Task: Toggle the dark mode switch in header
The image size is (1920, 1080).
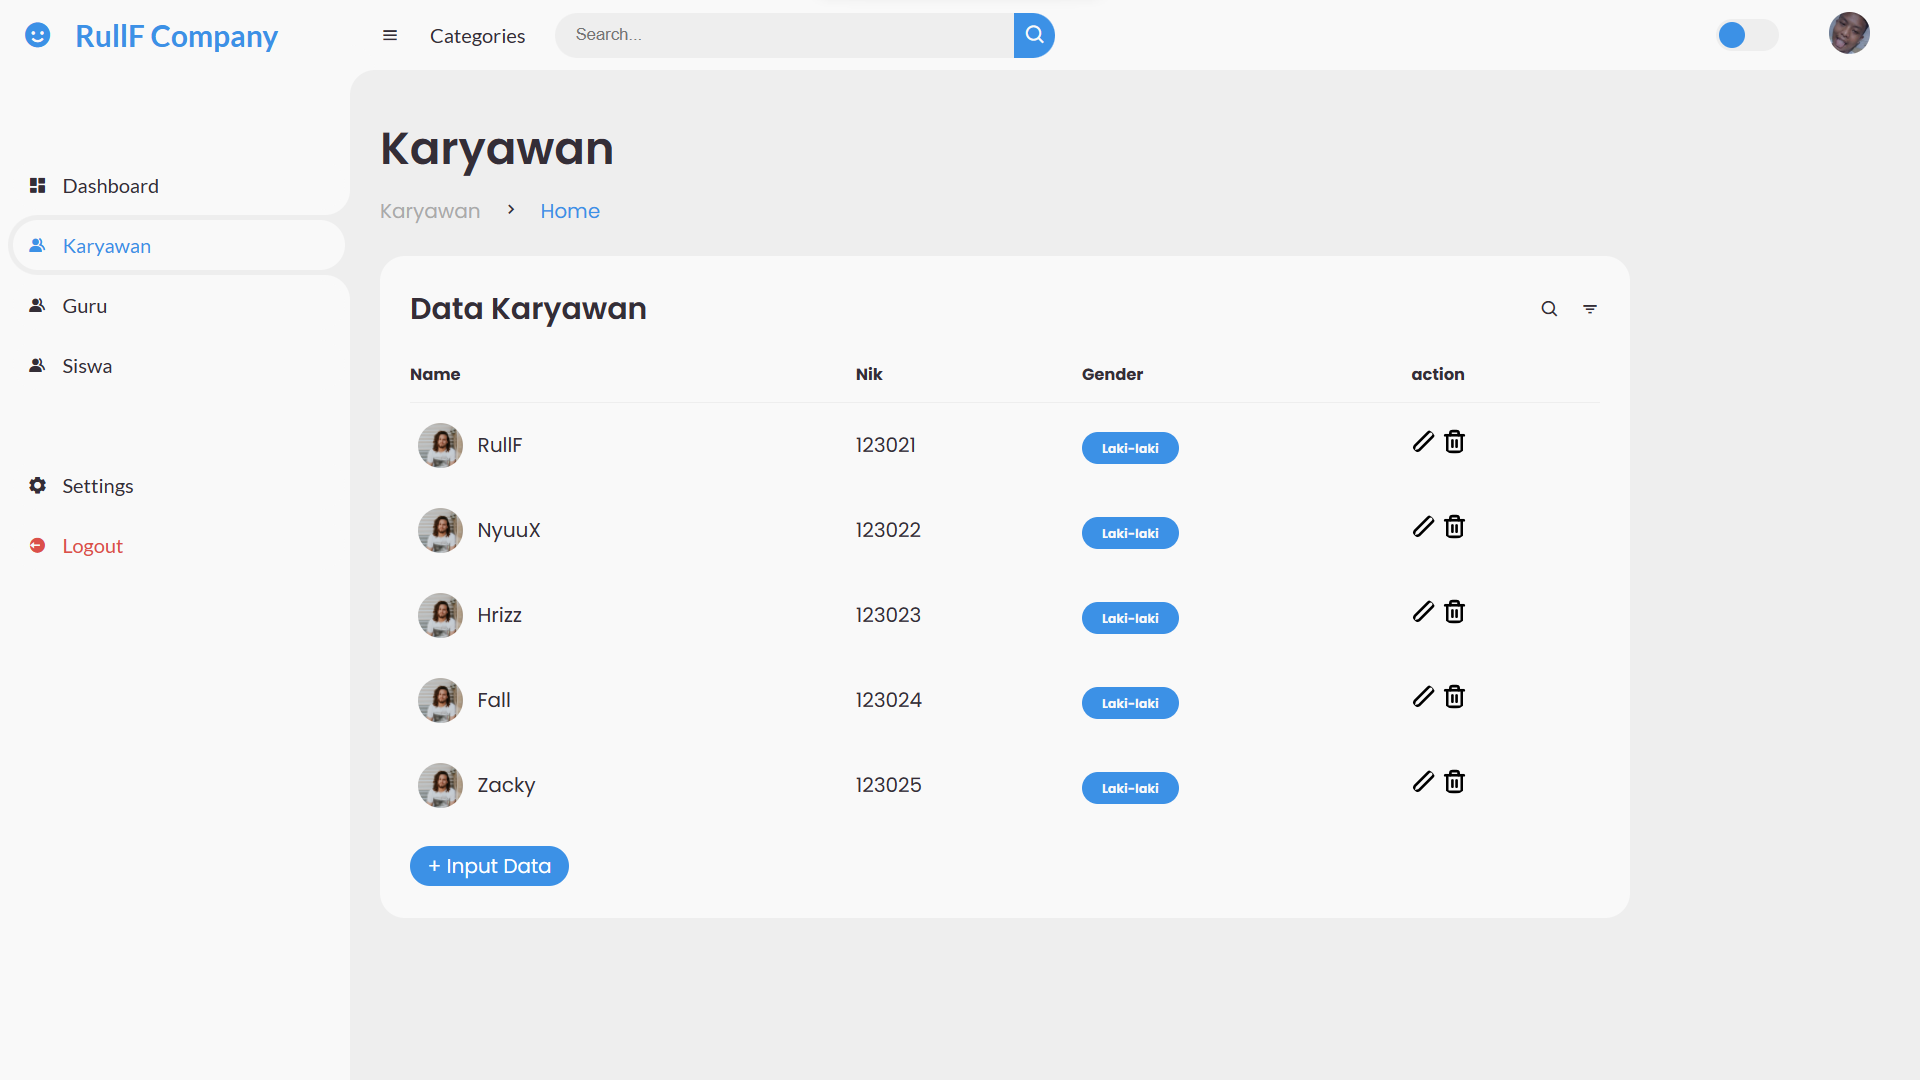Action: 1746,35
